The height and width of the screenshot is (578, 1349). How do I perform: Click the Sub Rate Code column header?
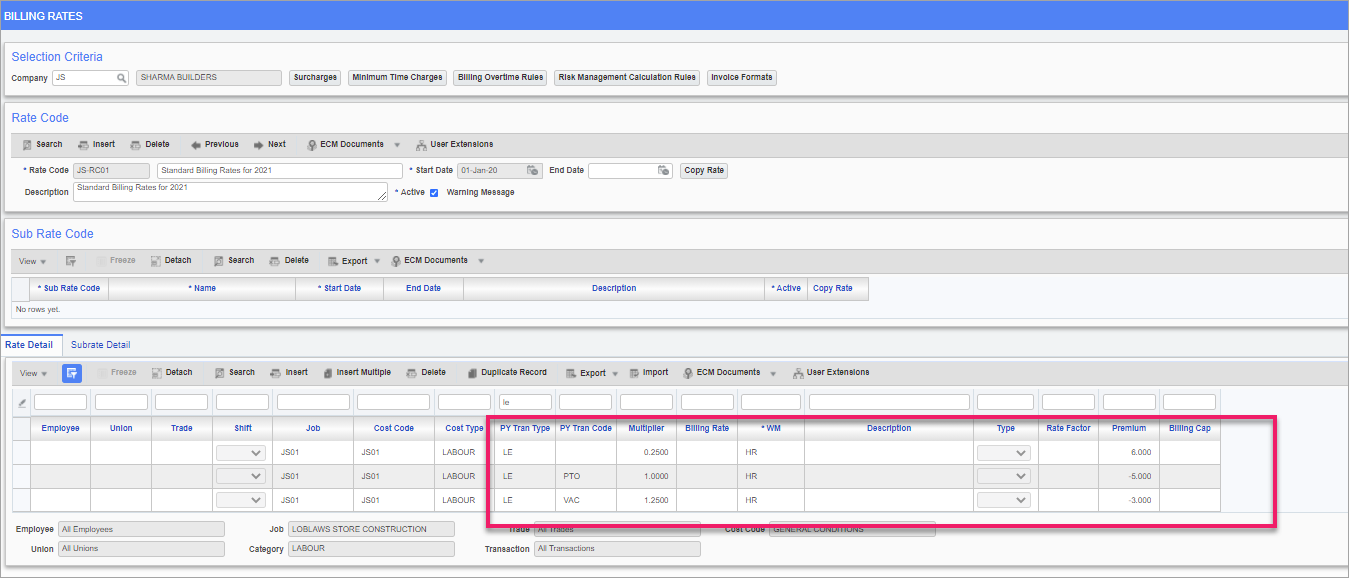pyautogui.click(x=69, y=288)
